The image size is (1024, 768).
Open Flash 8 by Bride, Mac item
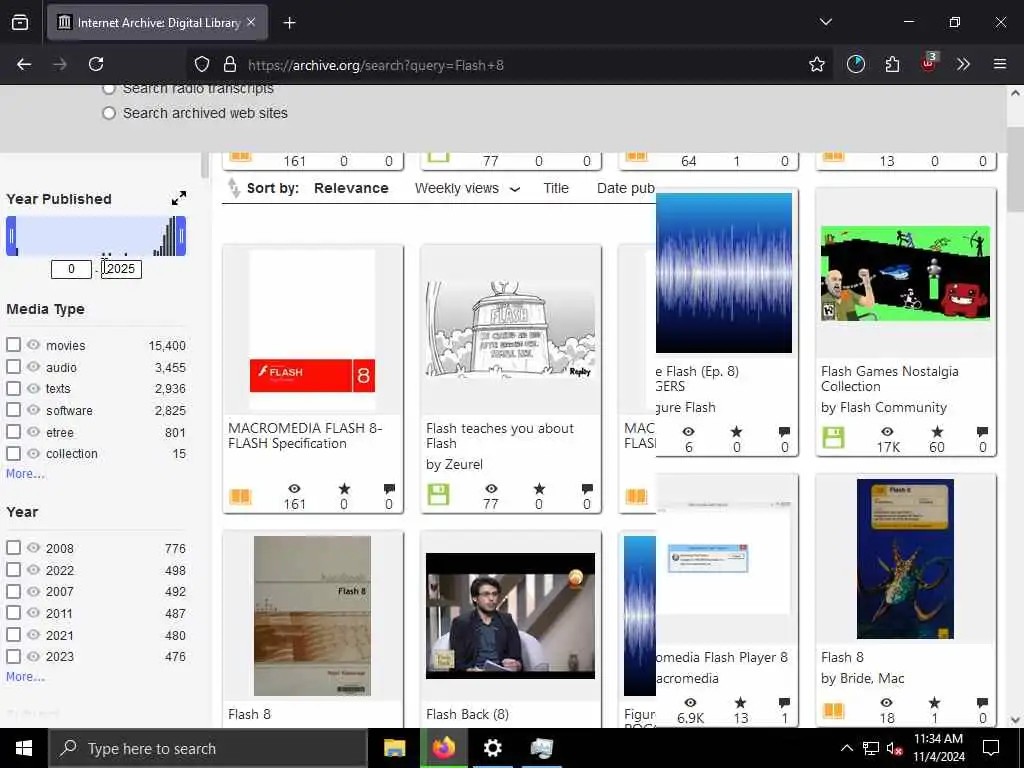(x=842, y=657)
